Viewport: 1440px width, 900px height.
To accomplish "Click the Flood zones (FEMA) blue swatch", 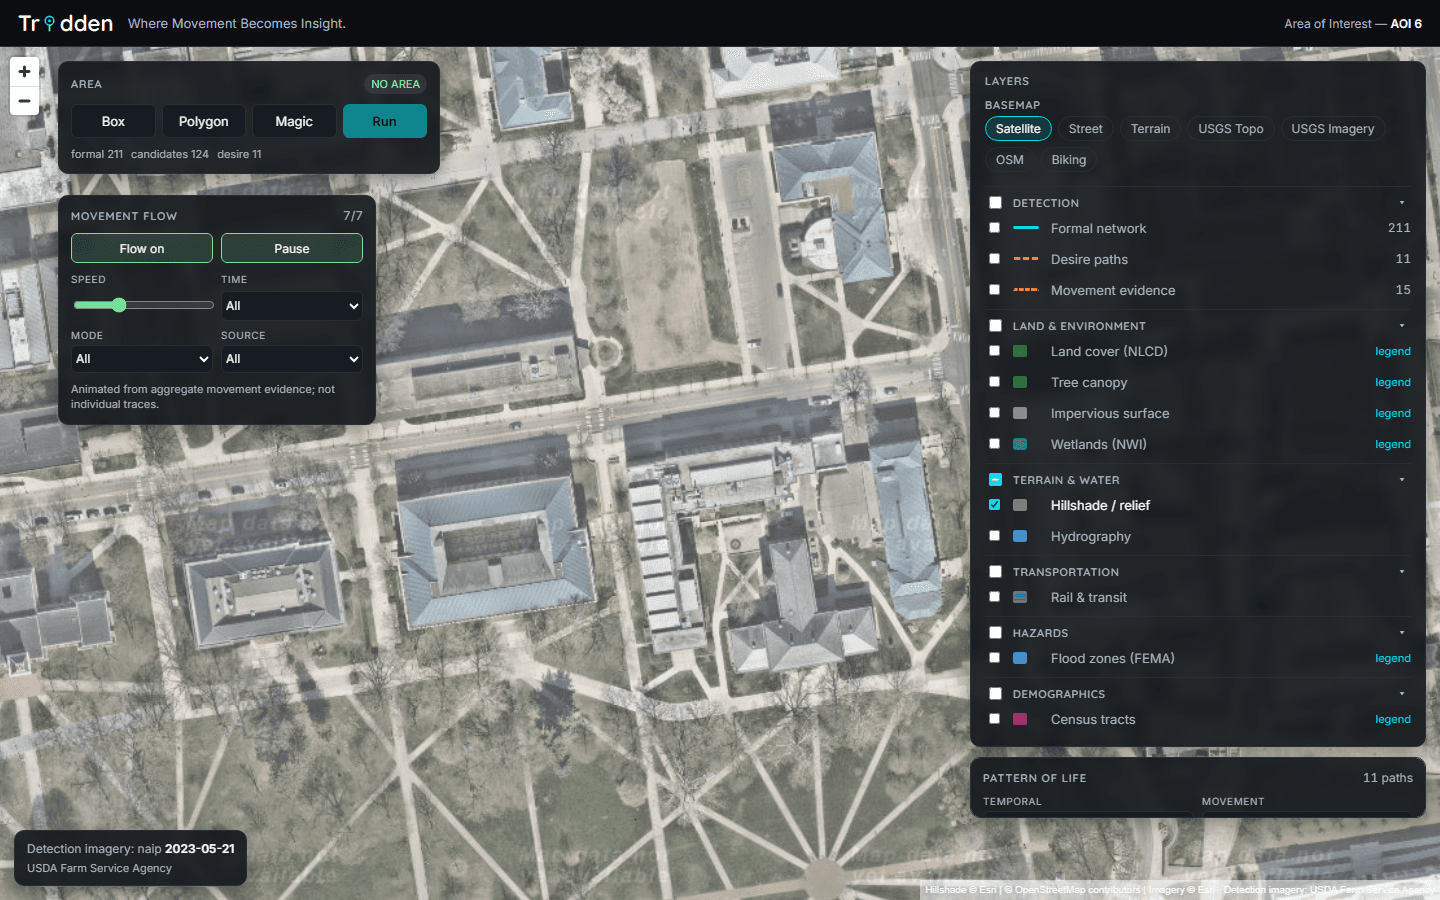I will click(x=1020, y=658).
